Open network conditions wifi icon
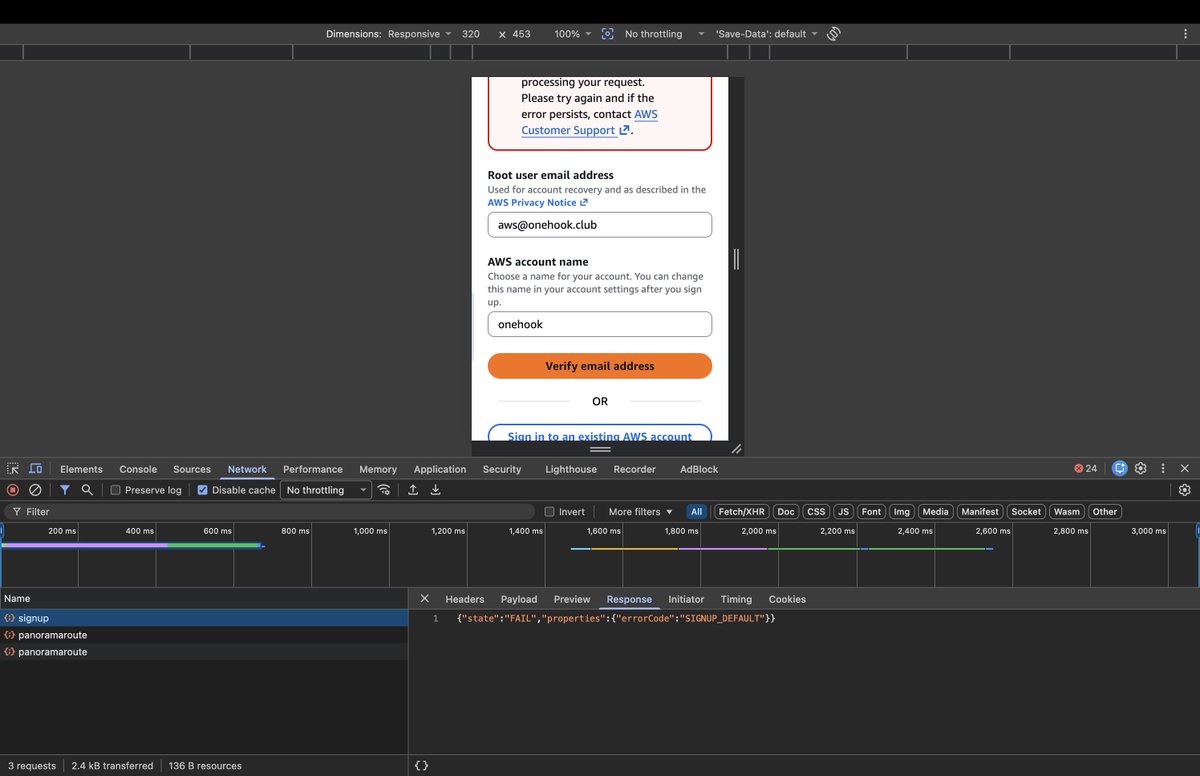Screen dimensions: 1200x776 tap(384, 490)
